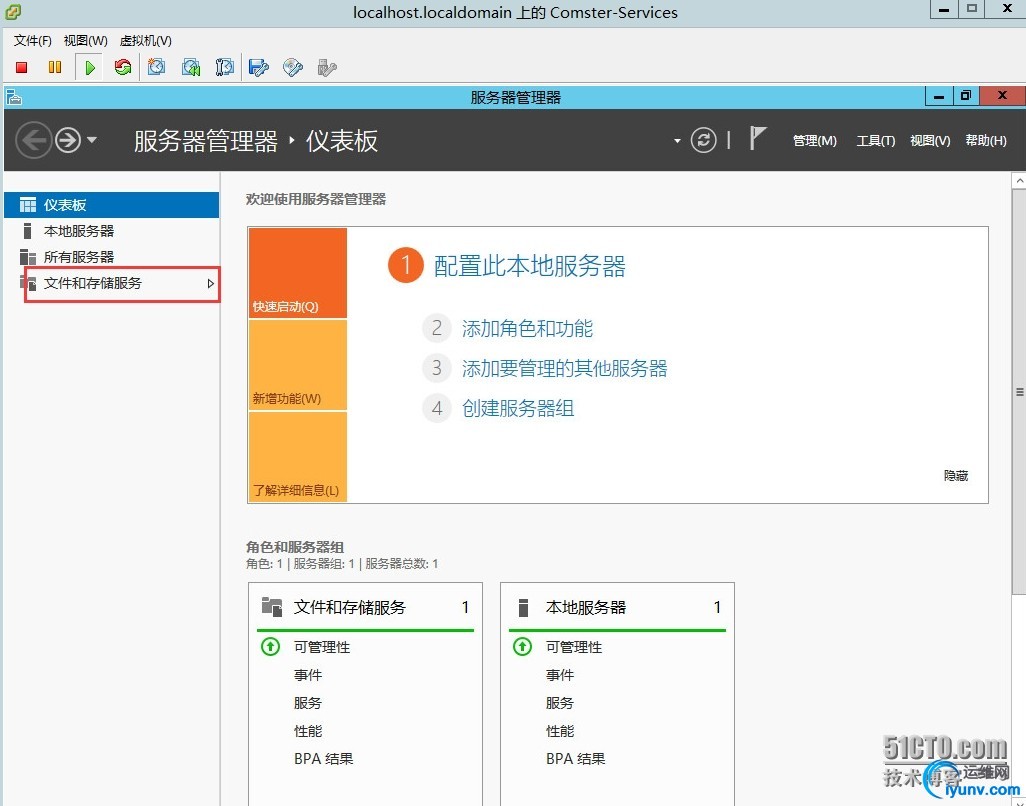1026x806 pixels.
Task: Select 仪表板 in the sidebar
Action: click(x=111, y=205)
